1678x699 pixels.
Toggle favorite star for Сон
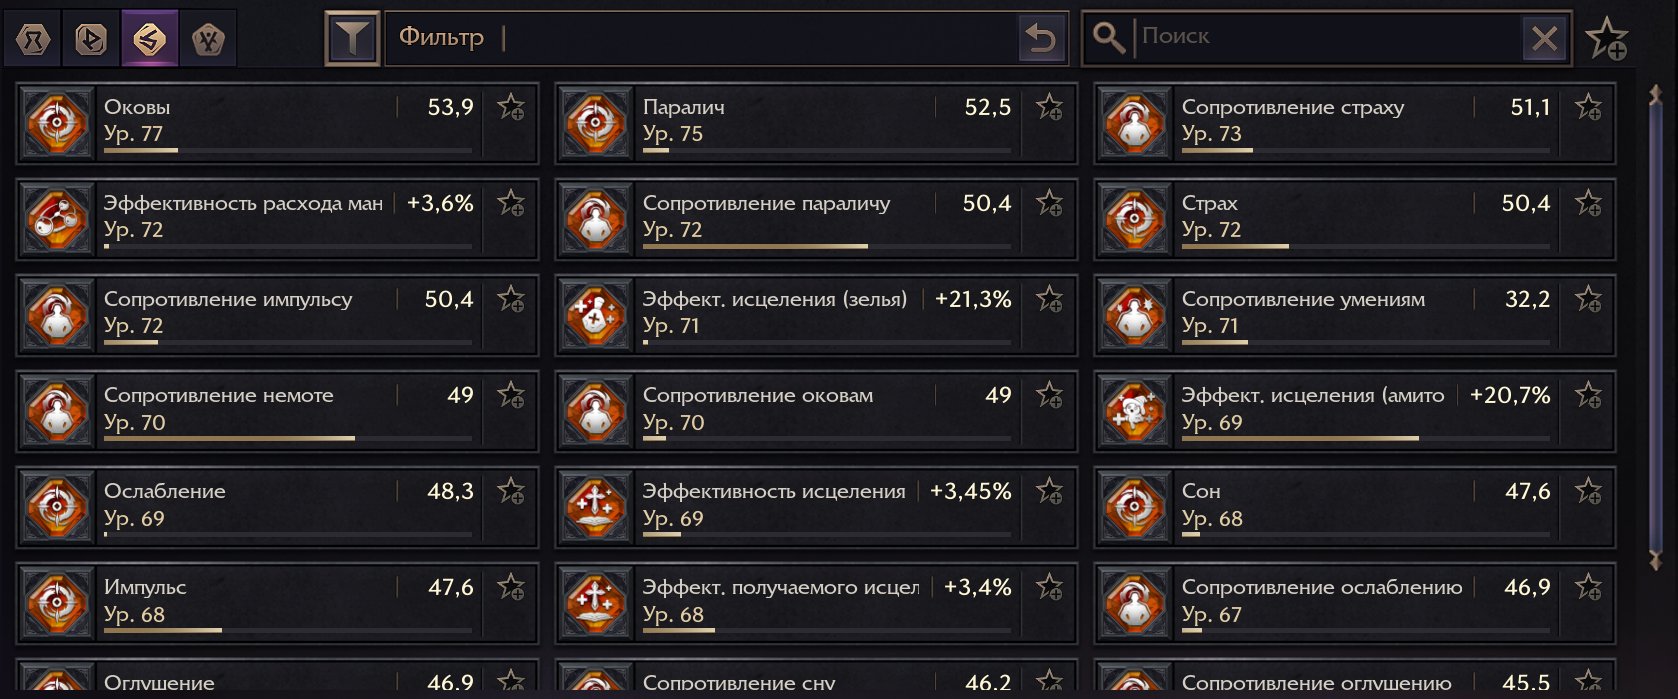click(x=1588, y=491)
